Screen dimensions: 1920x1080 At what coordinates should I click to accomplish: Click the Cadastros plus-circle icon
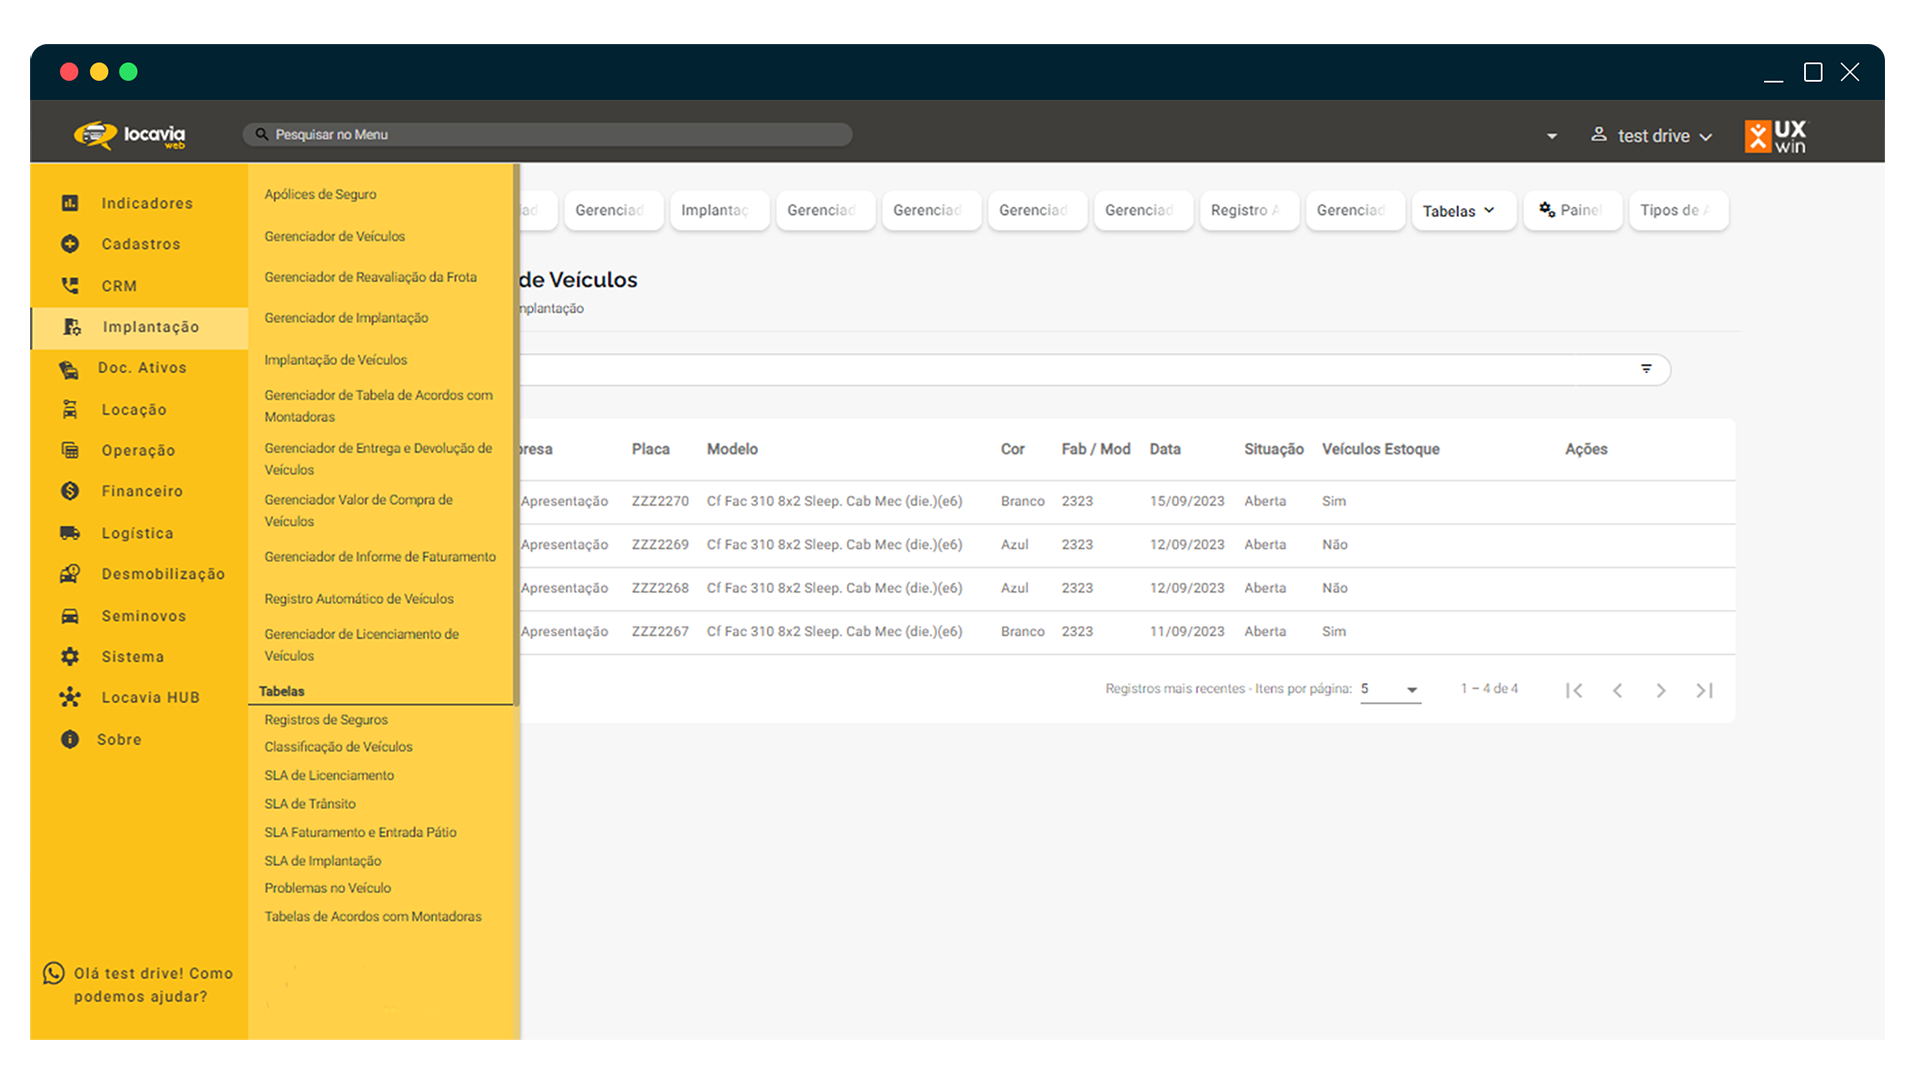click(x=70, y=244)
